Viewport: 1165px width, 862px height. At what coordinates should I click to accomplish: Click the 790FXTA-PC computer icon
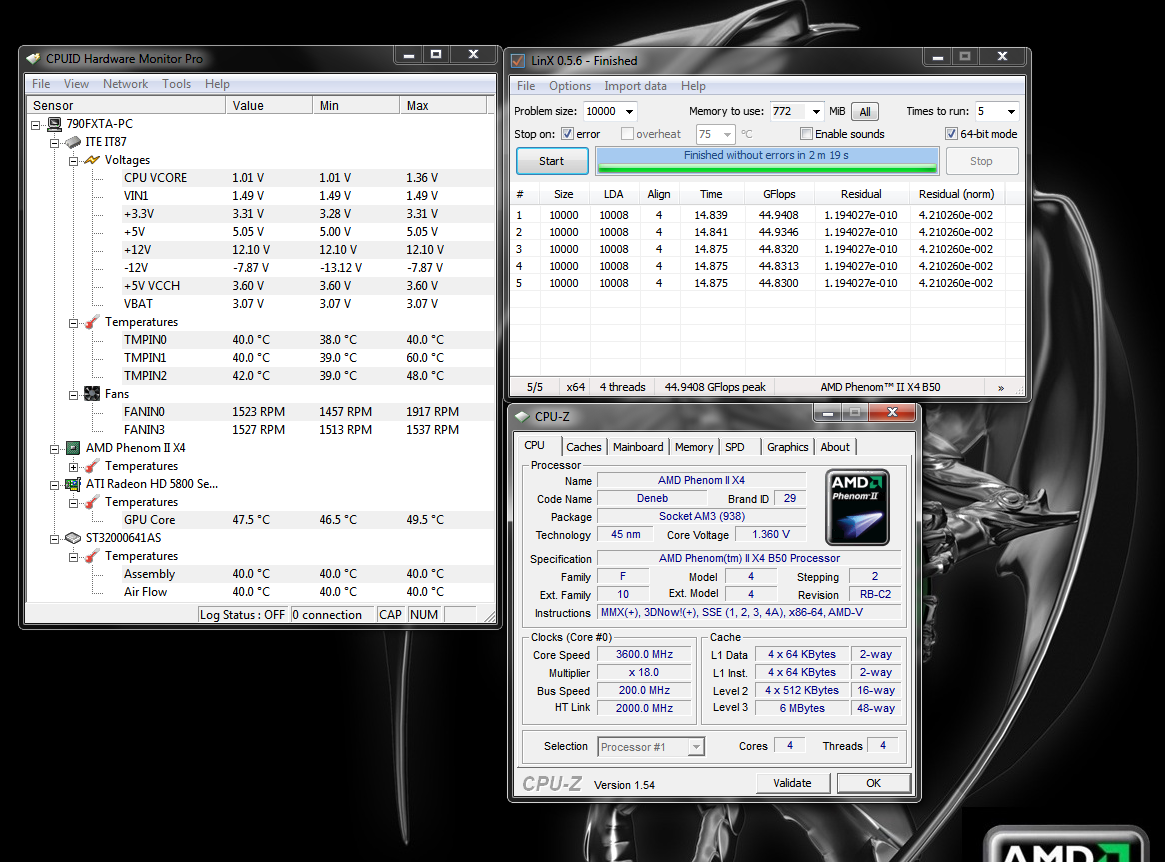(x=54, y=124)
